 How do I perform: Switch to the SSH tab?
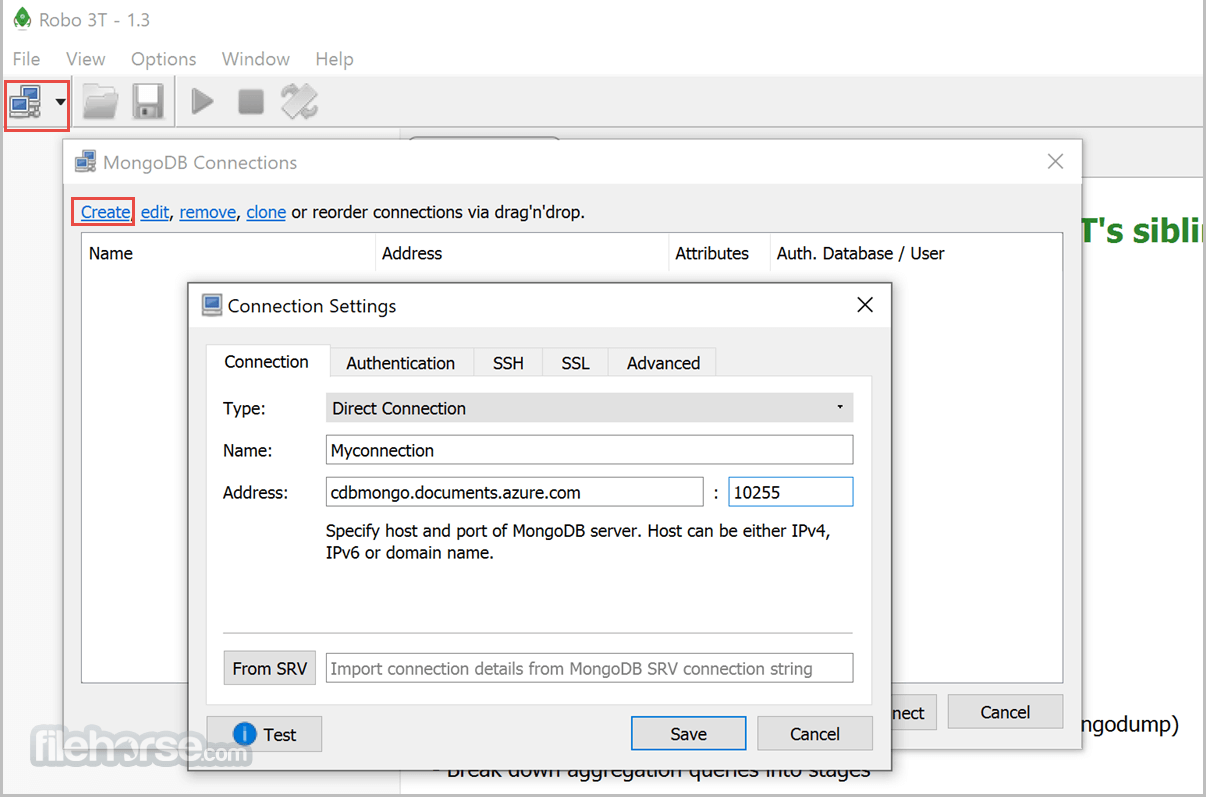pos(508,363)
